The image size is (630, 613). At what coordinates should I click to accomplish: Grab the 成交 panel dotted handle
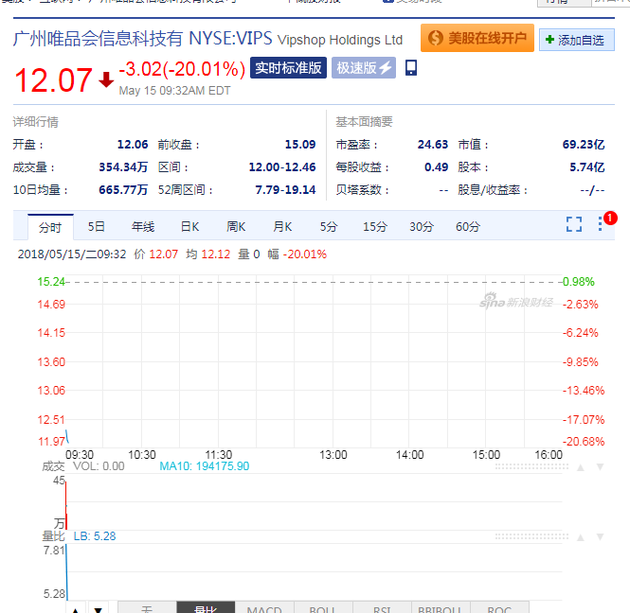pos(532,467)
